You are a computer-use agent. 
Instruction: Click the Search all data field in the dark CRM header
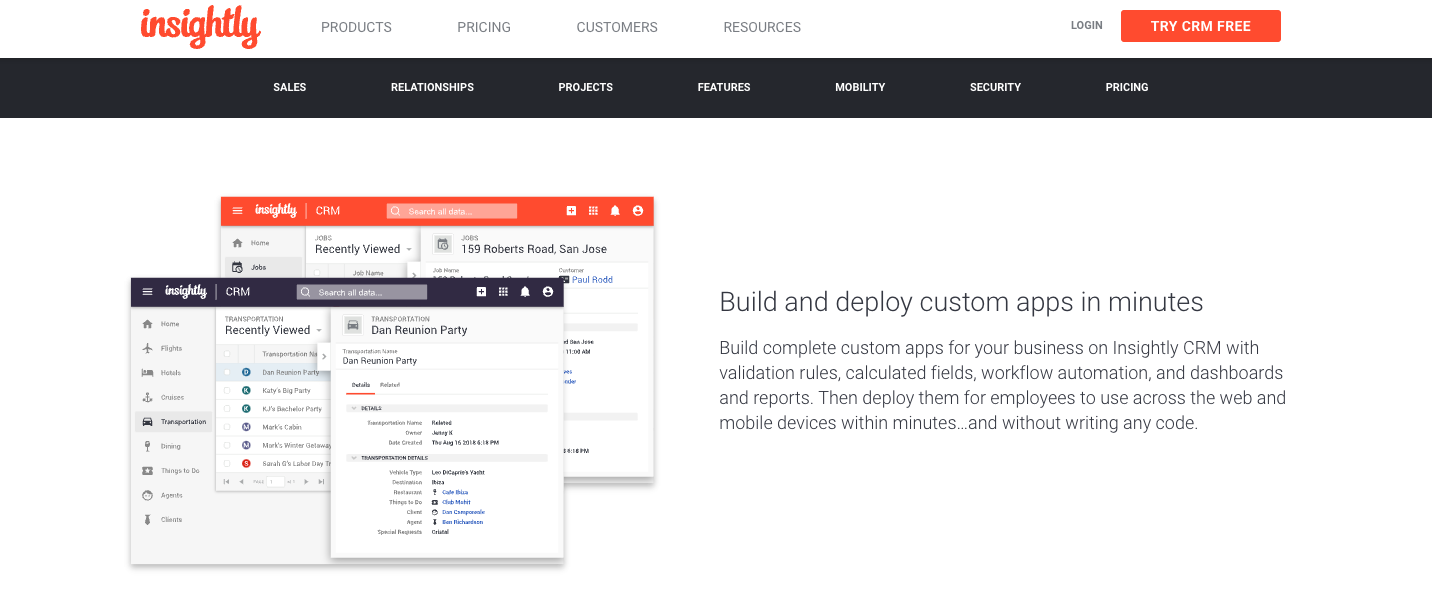click(362, 292)
